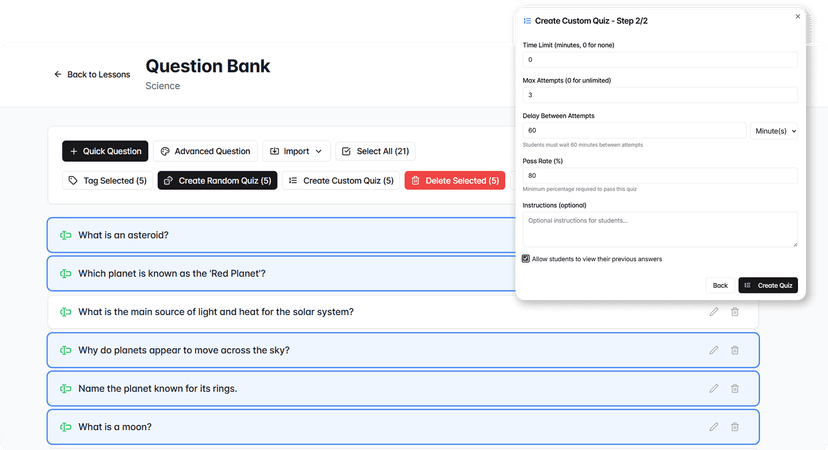Click the type icon beside the Red Planet question

point(65,274)
